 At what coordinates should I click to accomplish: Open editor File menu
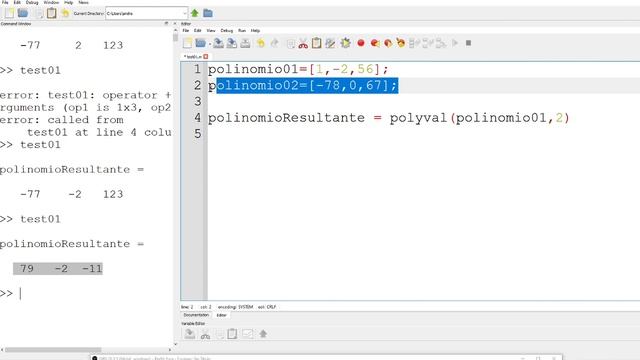coord(186,31)
